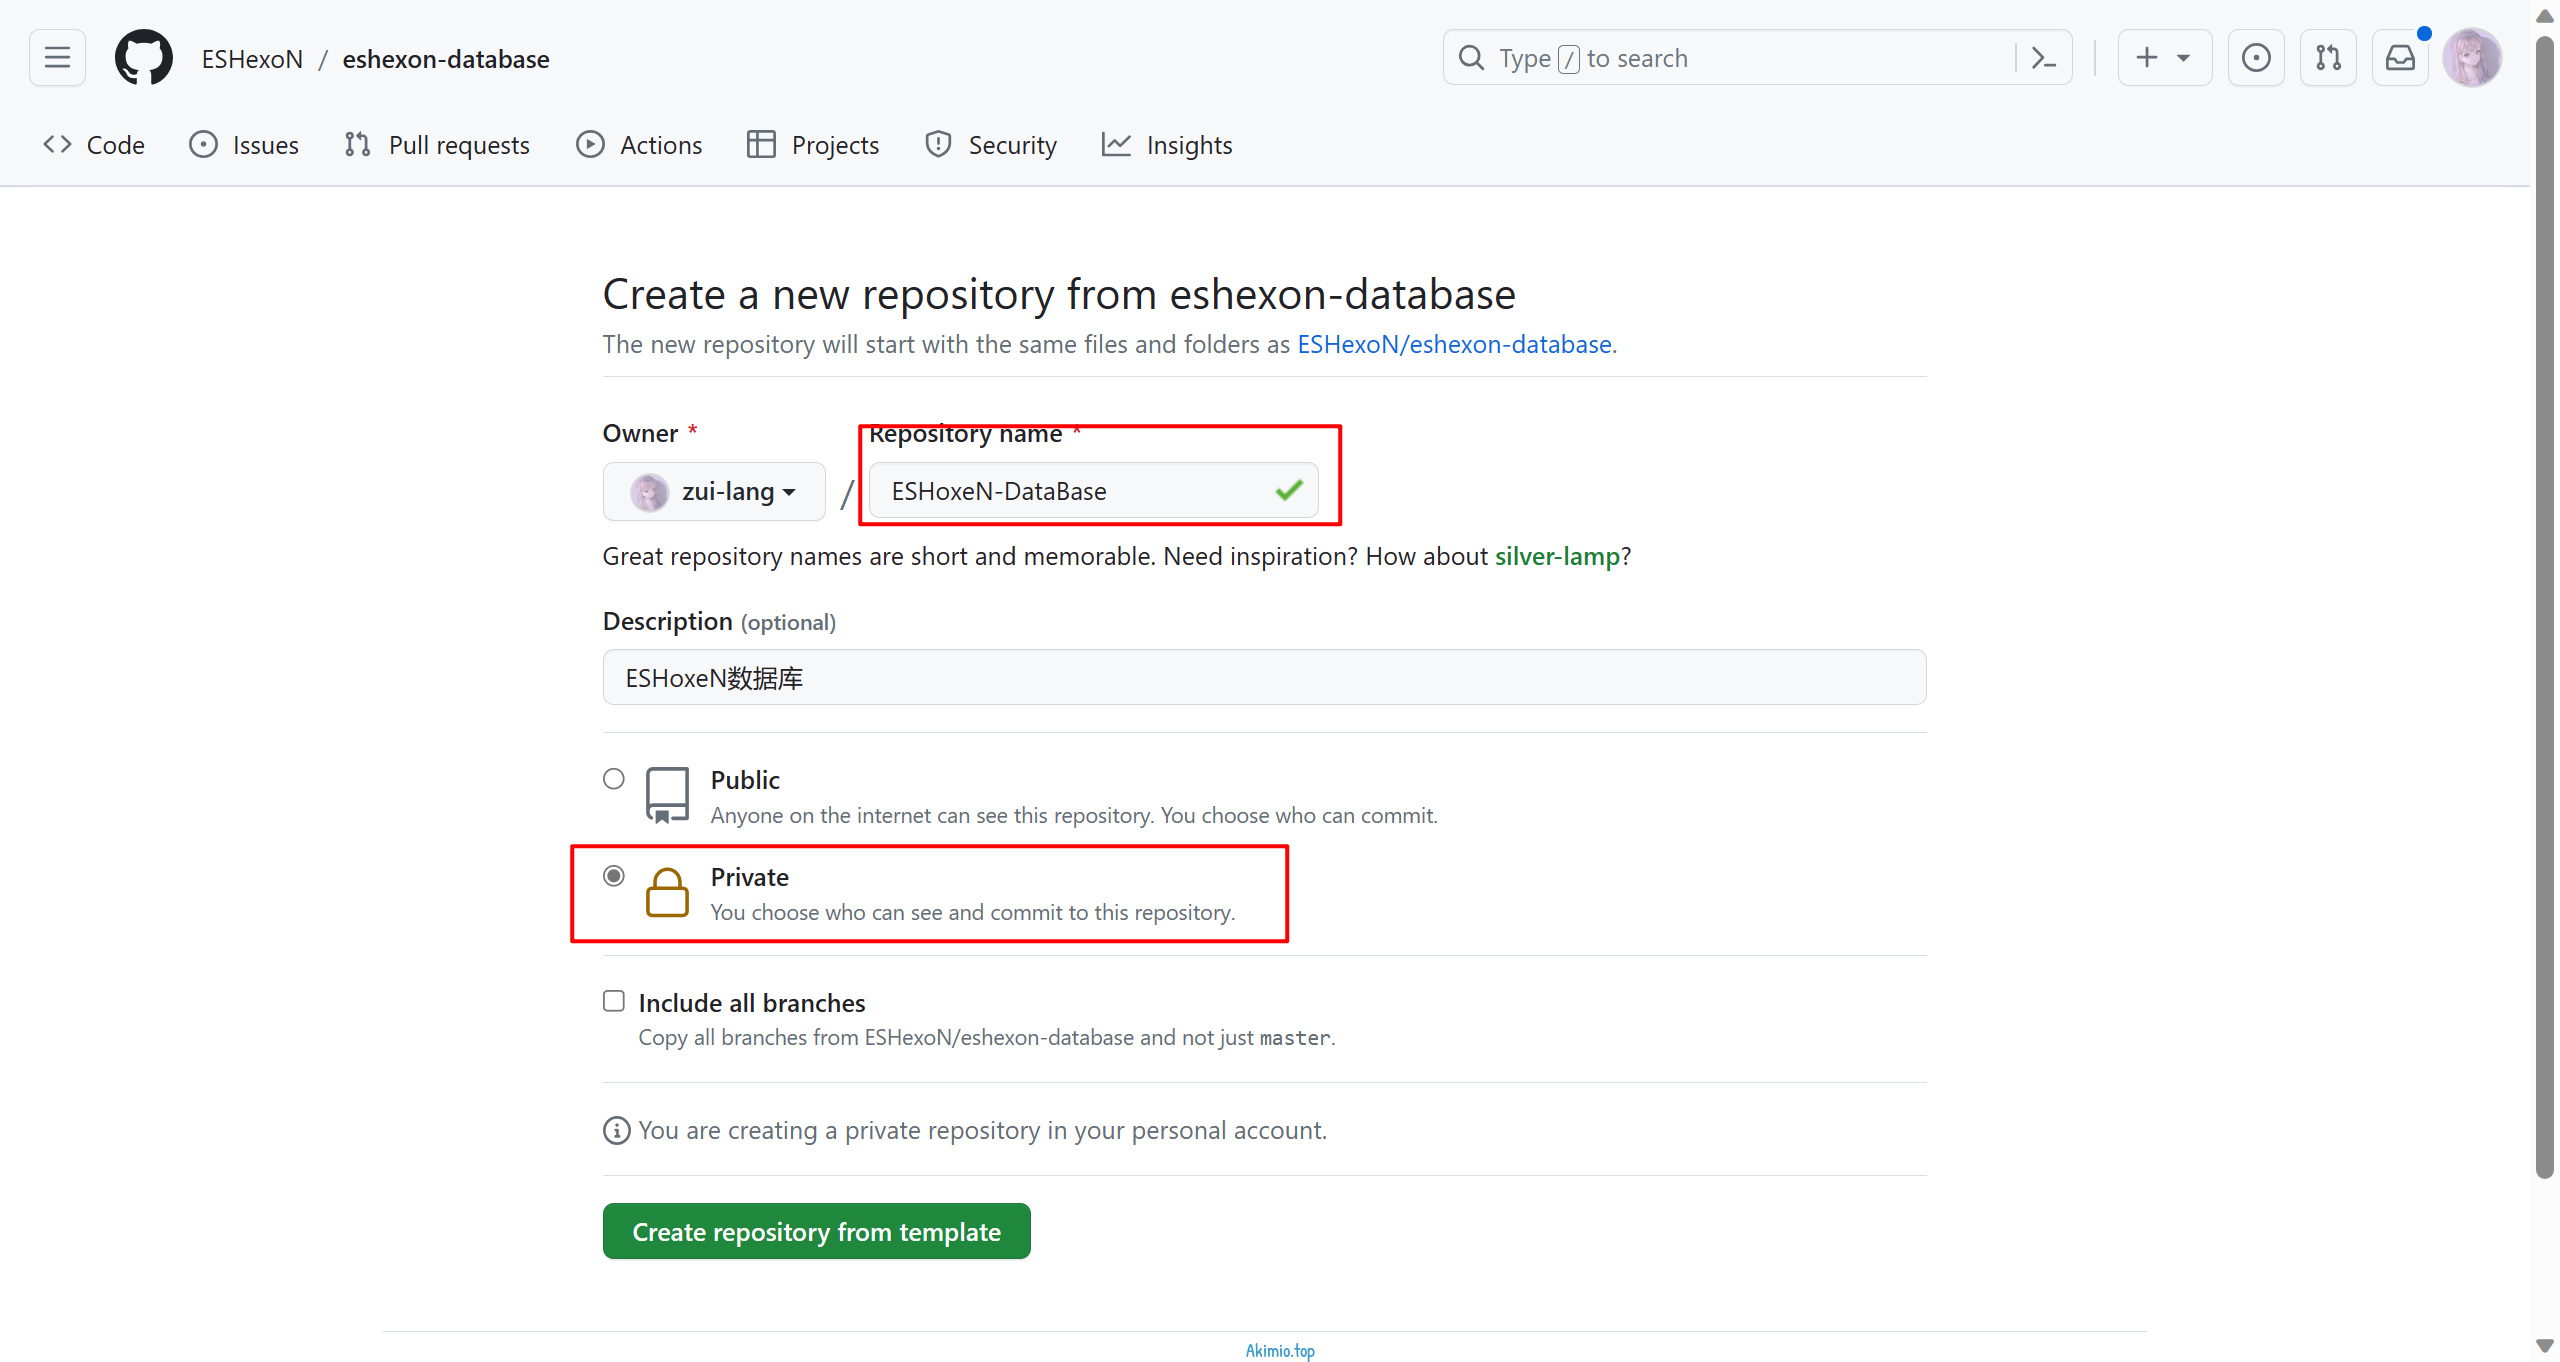
Task: Open the issues circle icon in header
Action: (2256, 58)
